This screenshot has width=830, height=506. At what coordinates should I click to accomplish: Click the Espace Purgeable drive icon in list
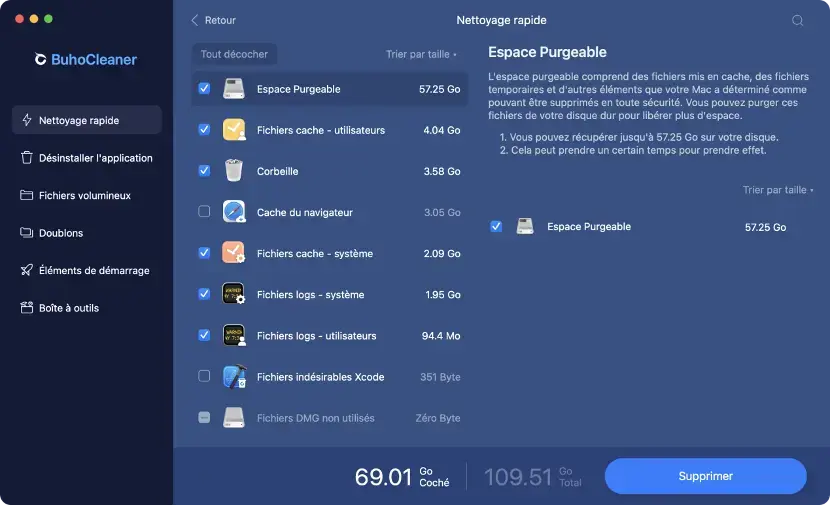[x=233, y=89]
